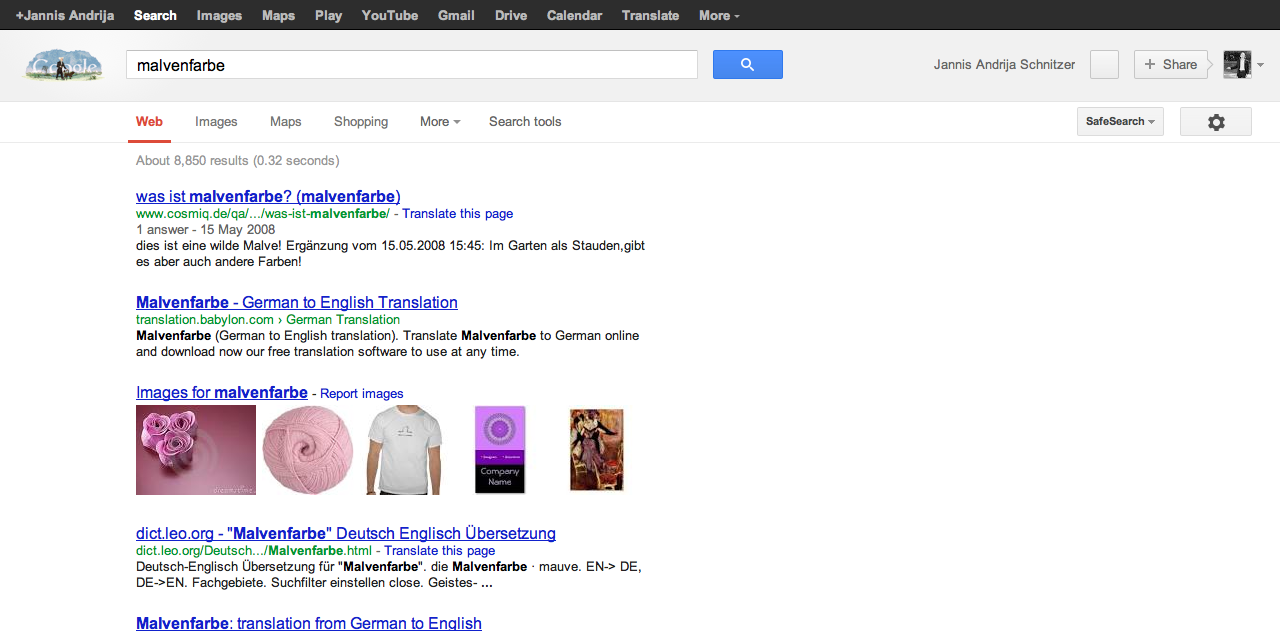Open Calendar in top bar
This screenshot has width=1280, height=631.
pyautogui.click(x=574, y=15)
